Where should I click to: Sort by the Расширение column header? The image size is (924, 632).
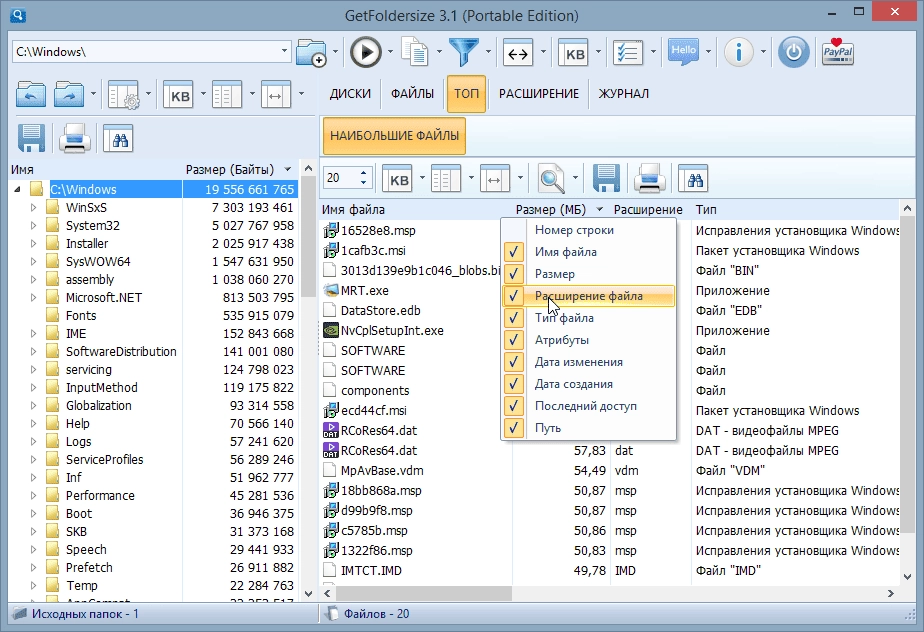pyautogui.click(x=648, y=209)
